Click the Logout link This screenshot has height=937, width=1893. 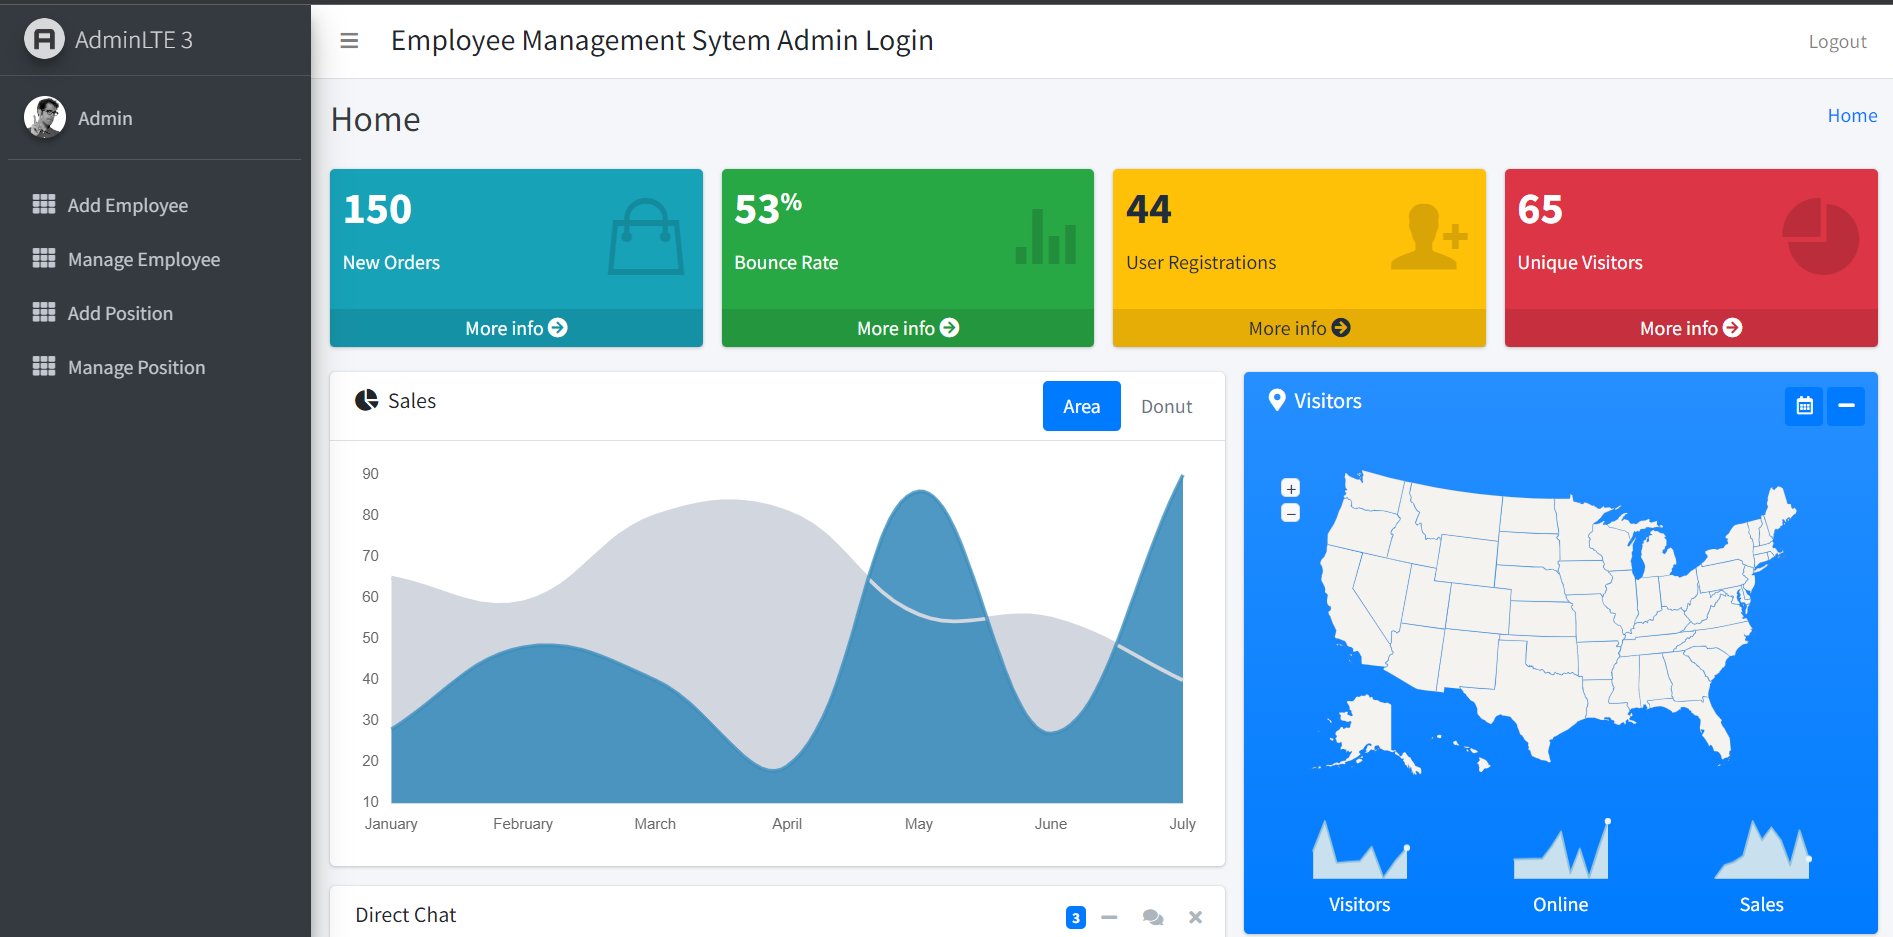pos(1837,41)
